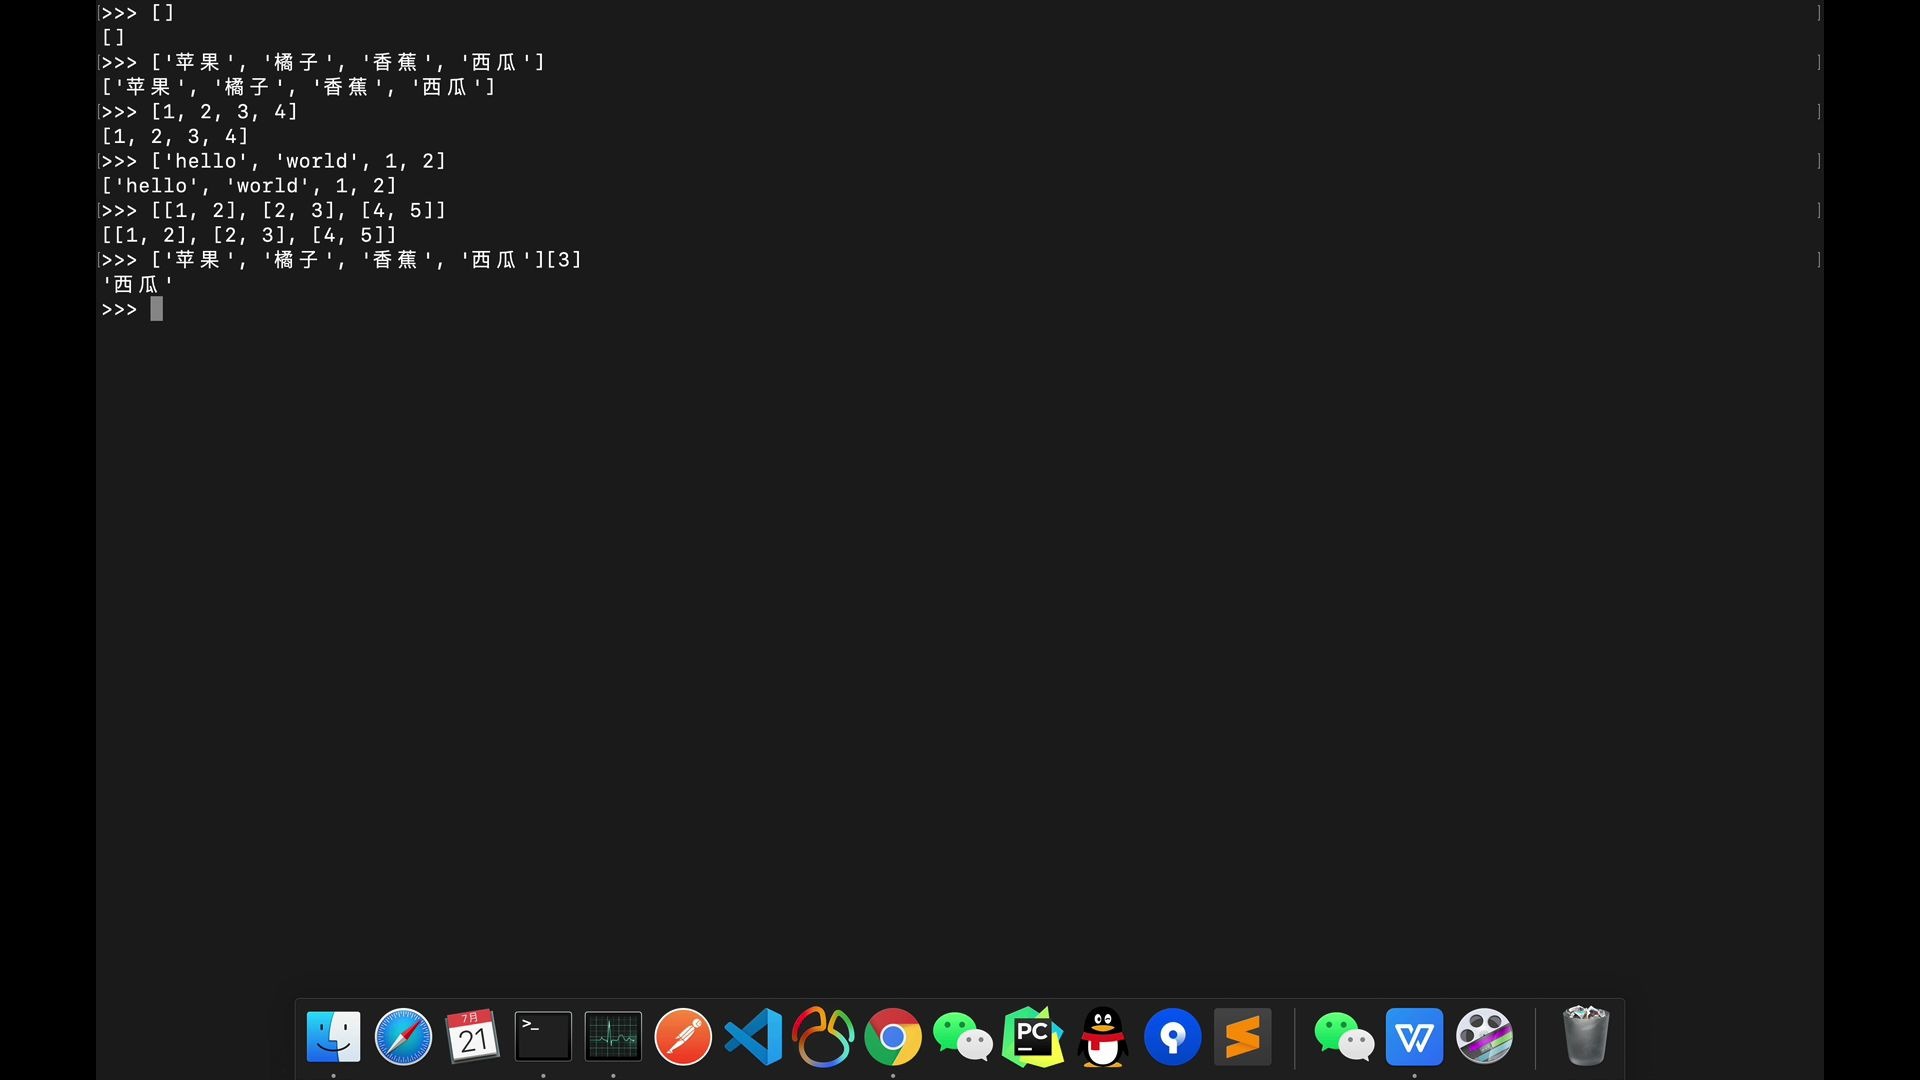Open WeChat icon beside Chrome
Screen dimensions: 1920x1080
pos(963,1037)
